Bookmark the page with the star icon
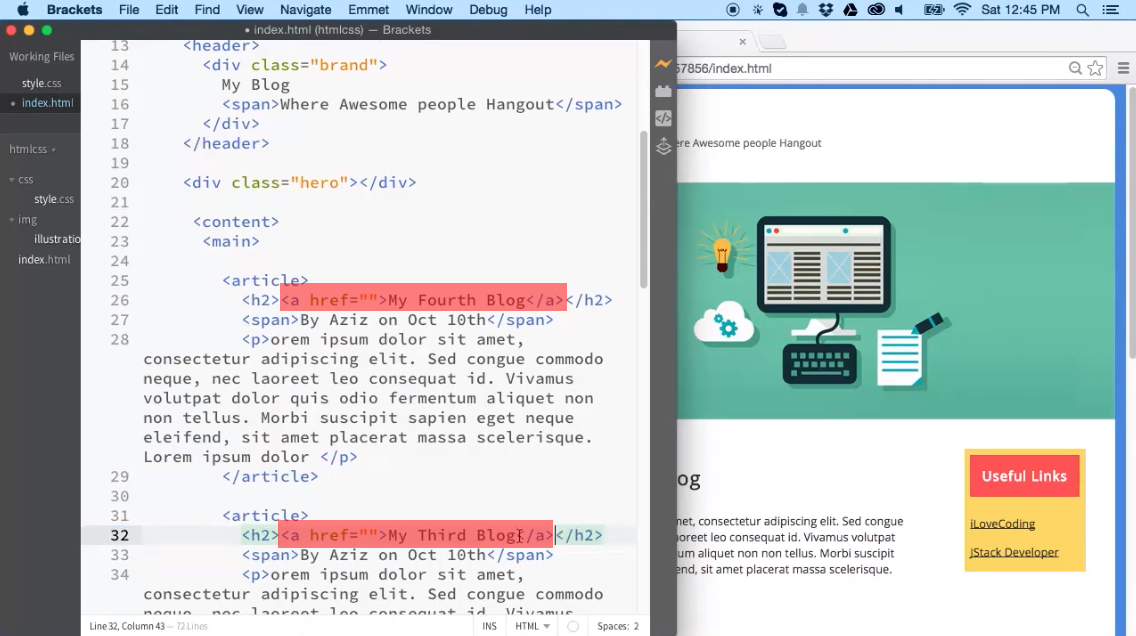Screen dimensions: 1136x636 pyautogui.click(x=1095, y=68)
